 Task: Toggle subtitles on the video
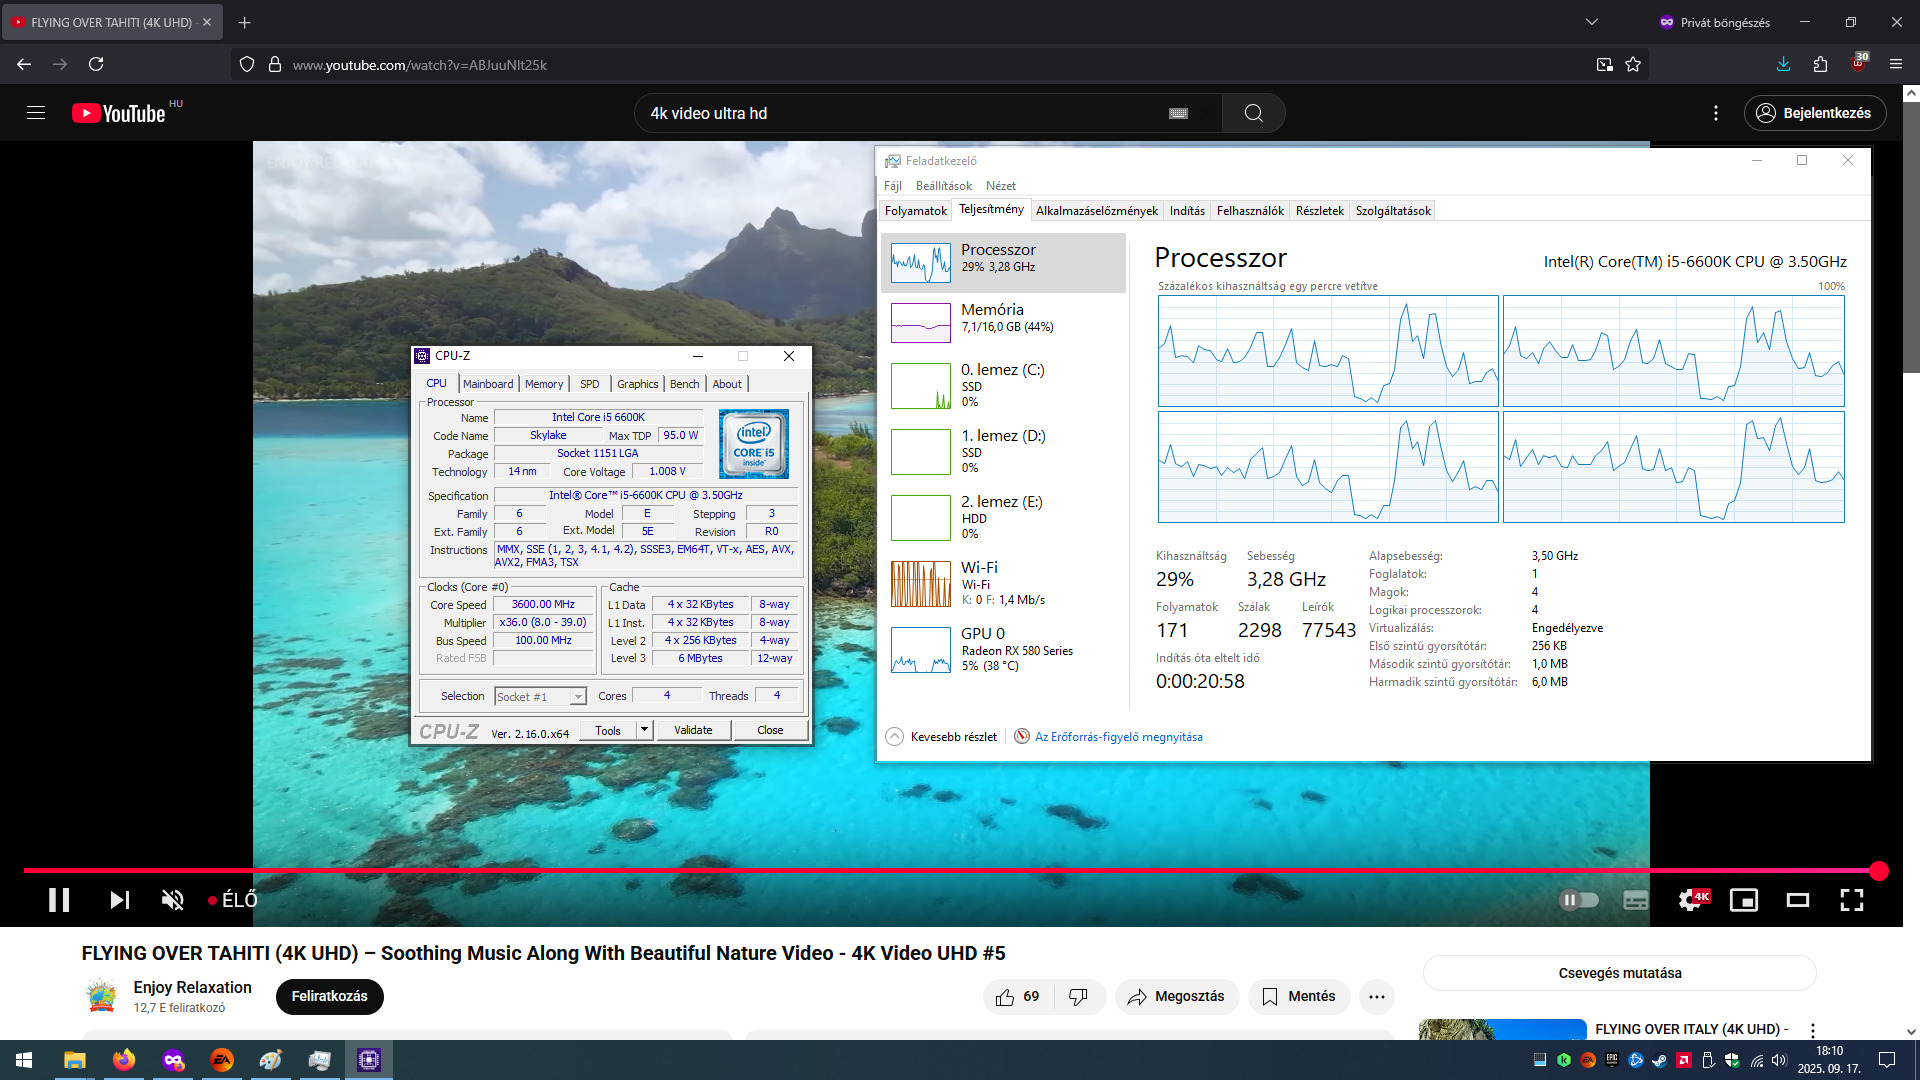coord(1636,900)
